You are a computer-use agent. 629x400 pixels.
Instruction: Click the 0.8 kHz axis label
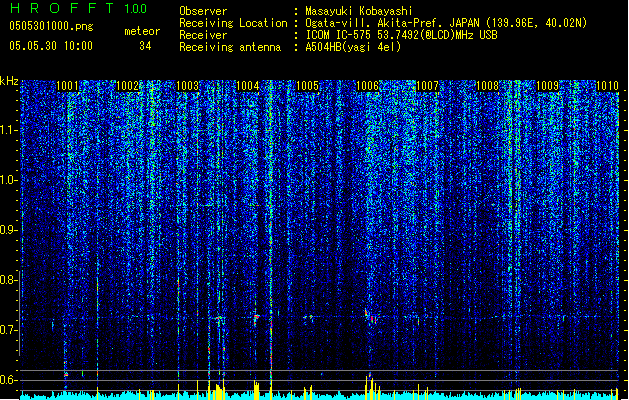click(8, 280)
